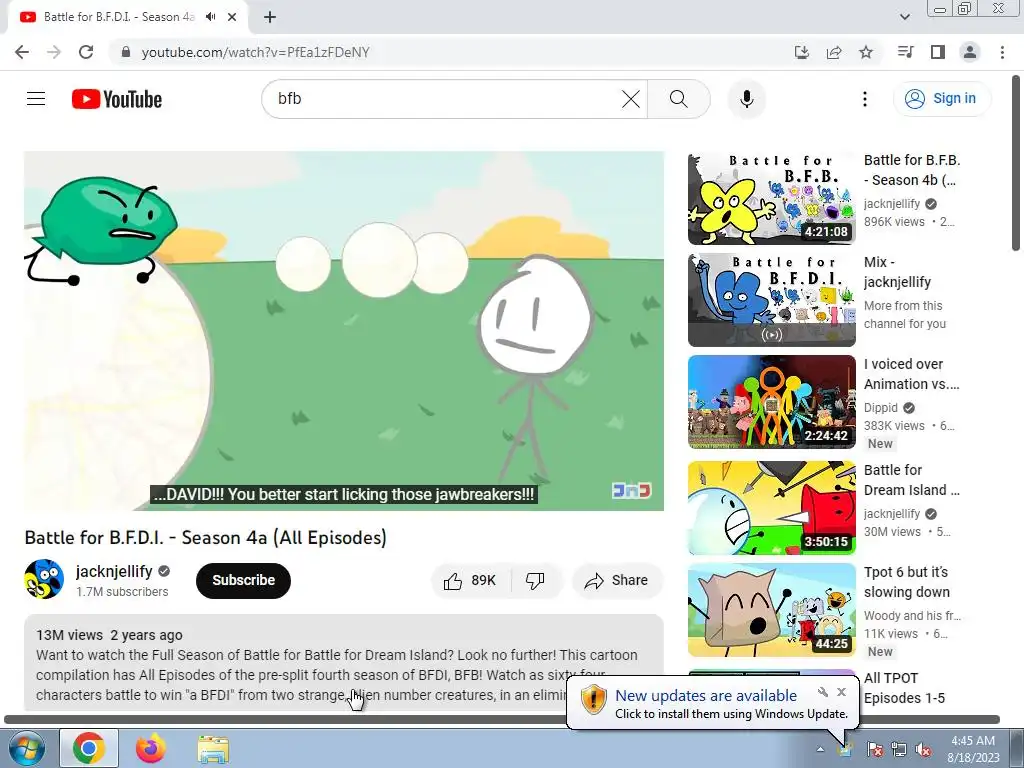
Task: Launch Firefox from the taskbar
Action: [x=151, y=748]
